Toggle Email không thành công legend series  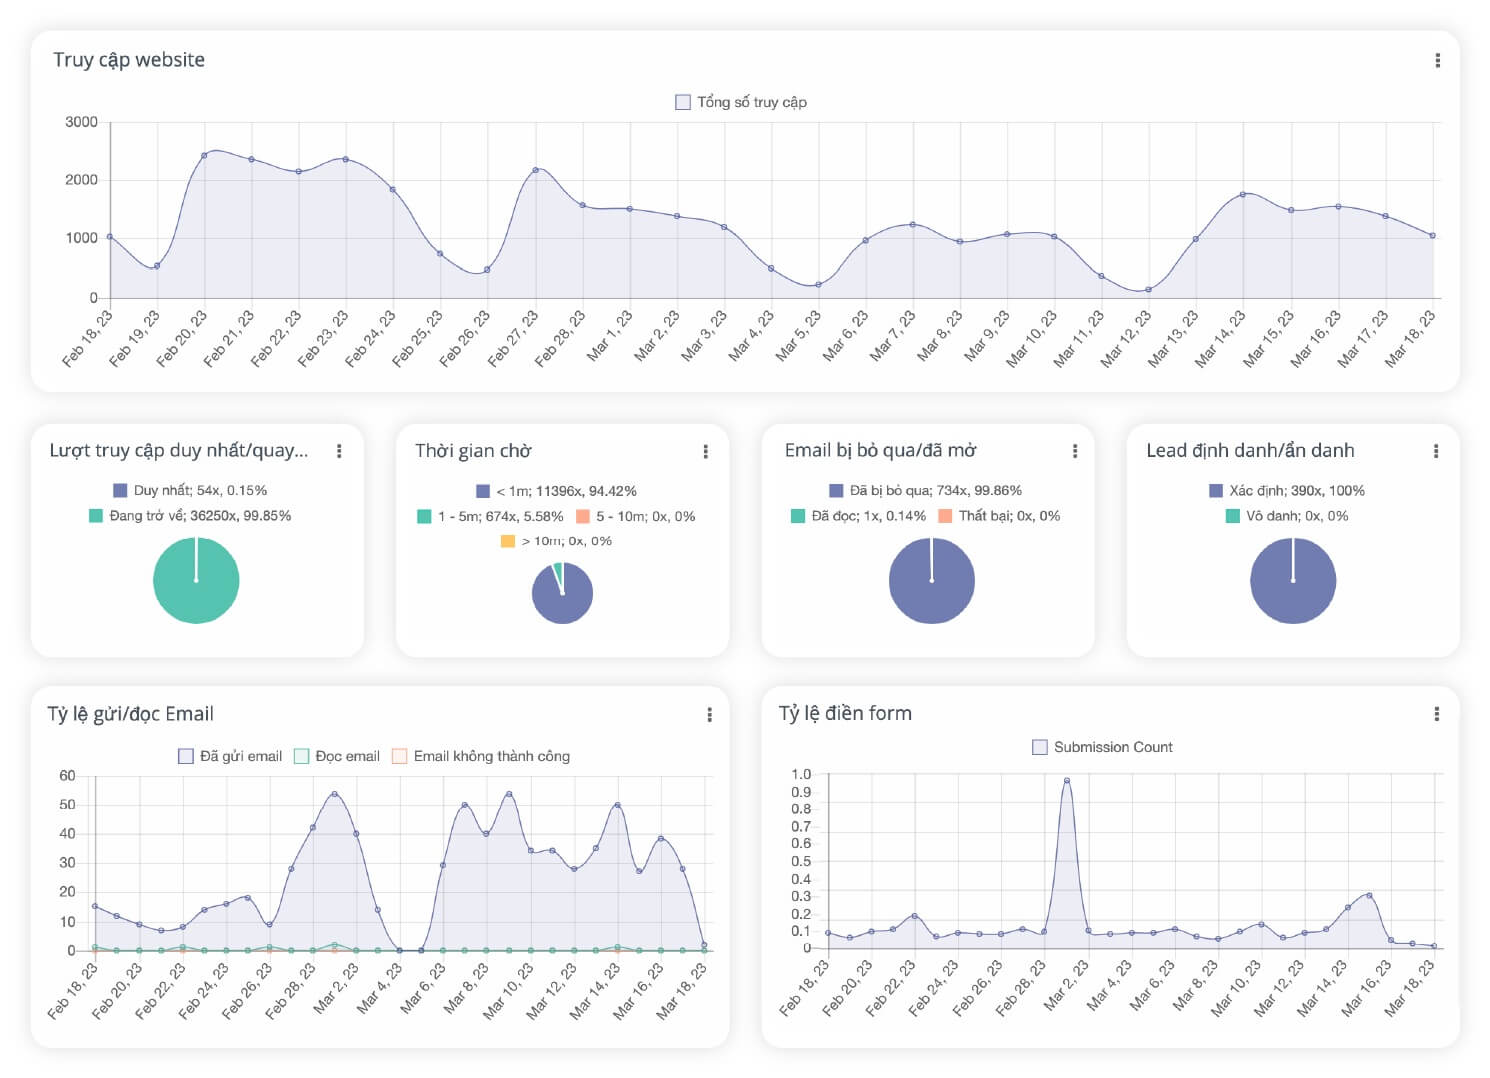[481, 756]
